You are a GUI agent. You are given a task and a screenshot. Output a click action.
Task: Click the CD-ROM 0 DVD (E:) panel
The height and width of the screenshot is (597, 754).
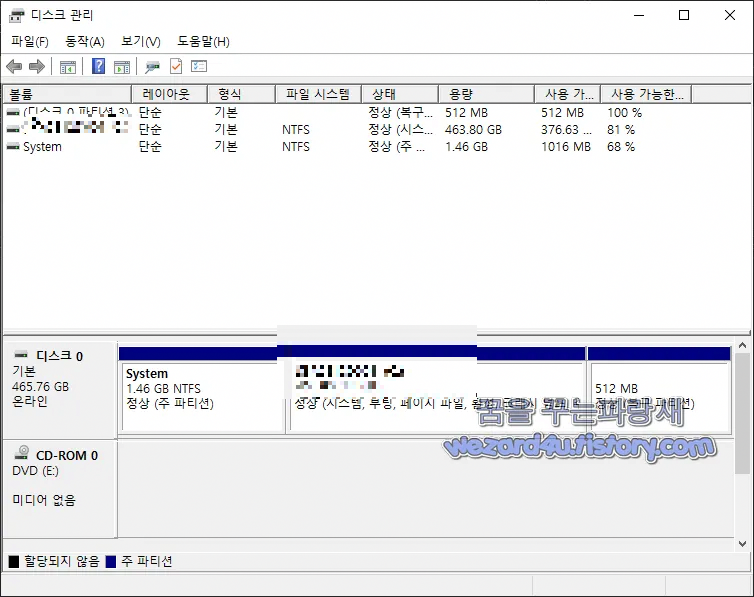[60, 489]
